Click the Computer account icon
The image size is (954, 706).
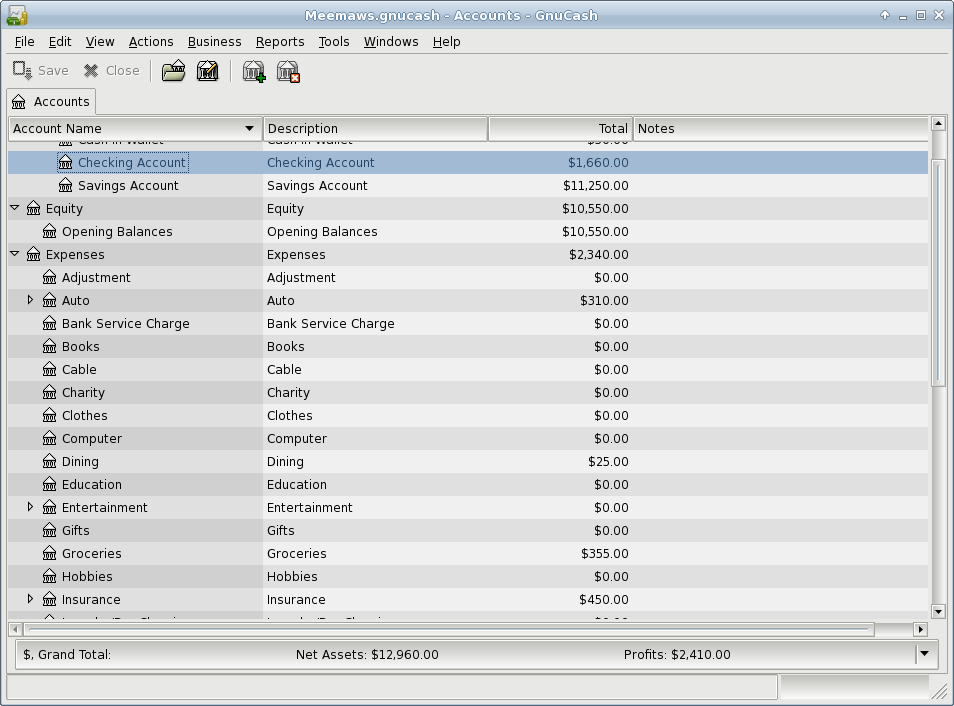49,439
